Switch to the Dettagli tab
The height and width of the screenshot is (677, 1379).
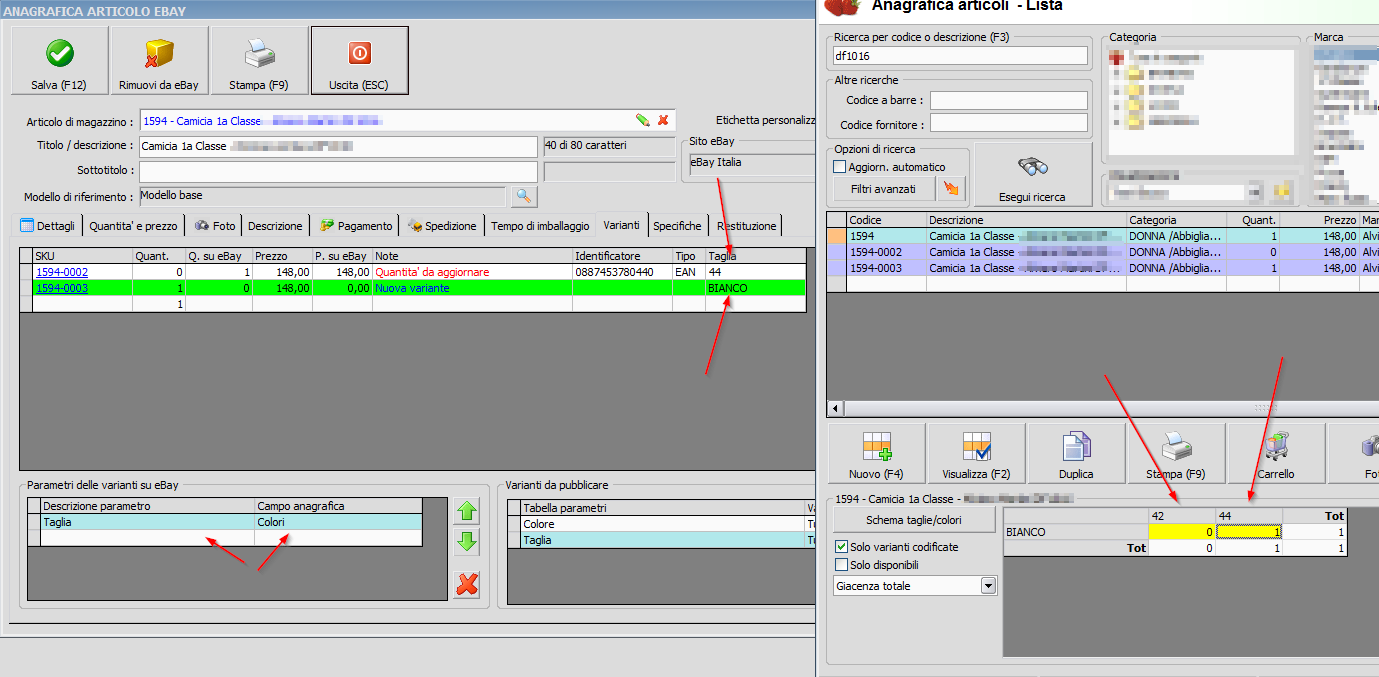pyautogui.click(x=49, y=225)
